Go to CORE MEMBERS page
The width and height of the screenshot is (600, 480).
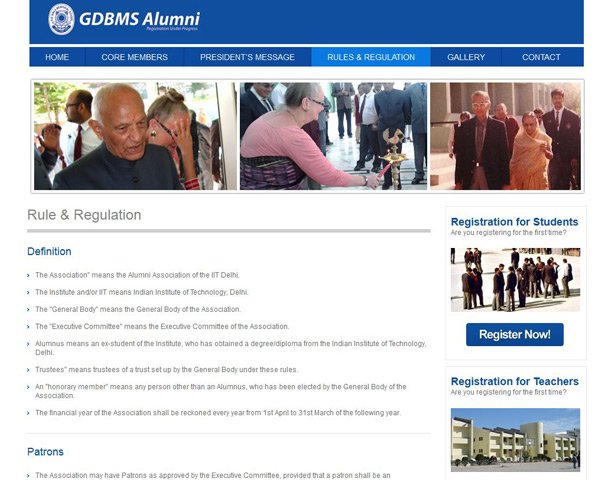point(134,57)
